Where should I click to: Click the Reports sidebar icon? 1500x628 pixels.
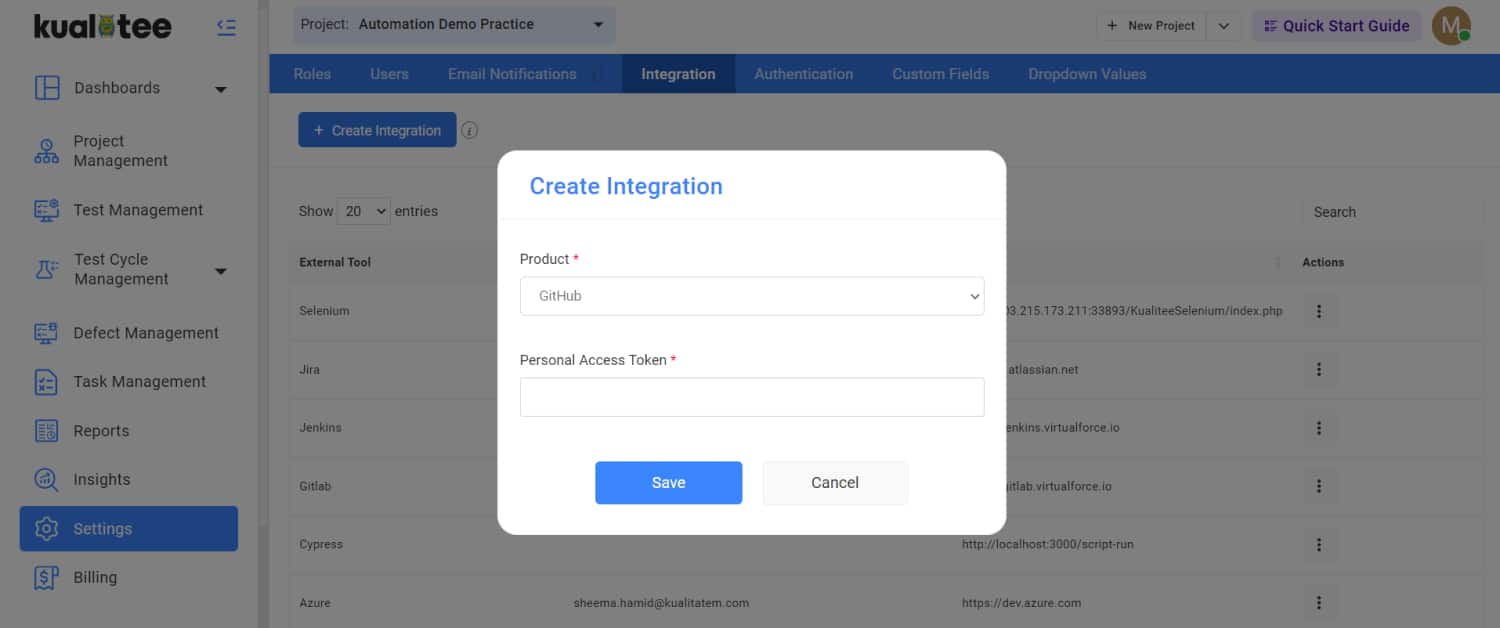tap(47, 431)
